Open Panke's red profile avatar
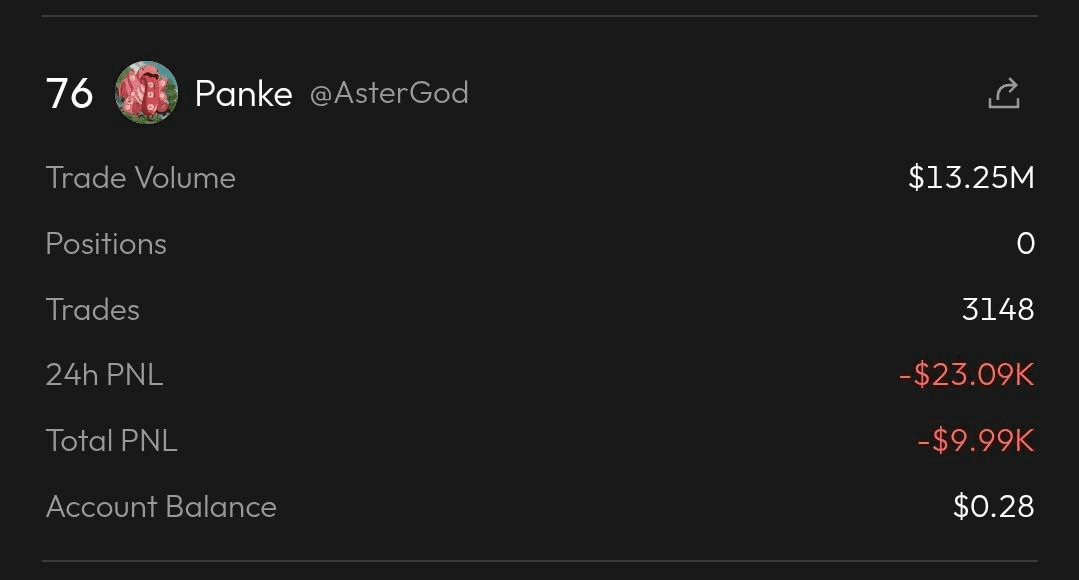 (x=147, y=93)
